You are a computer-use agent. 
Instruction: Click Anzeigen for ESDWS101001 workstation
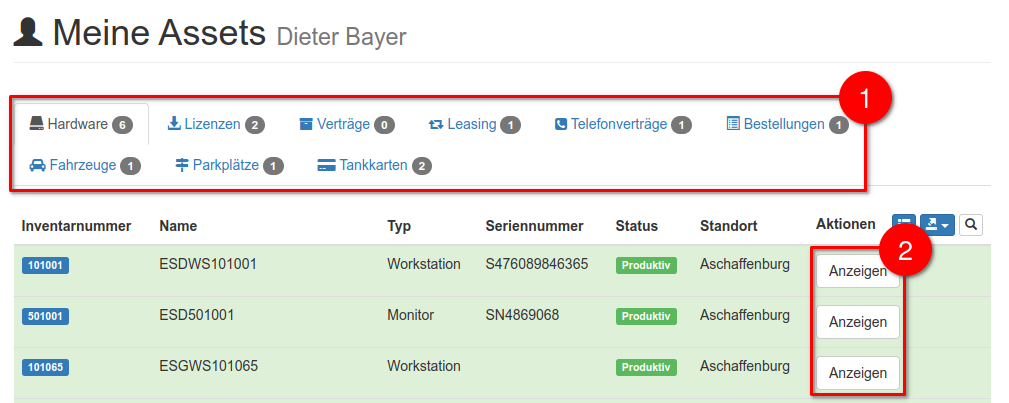[857, 271]
